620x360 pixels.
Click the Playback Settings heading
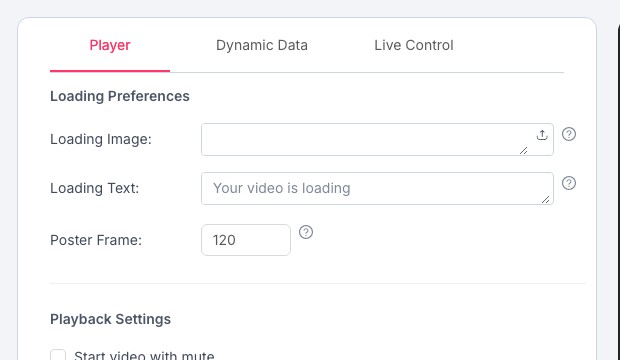pyautogui.click(x=110, y=319)
